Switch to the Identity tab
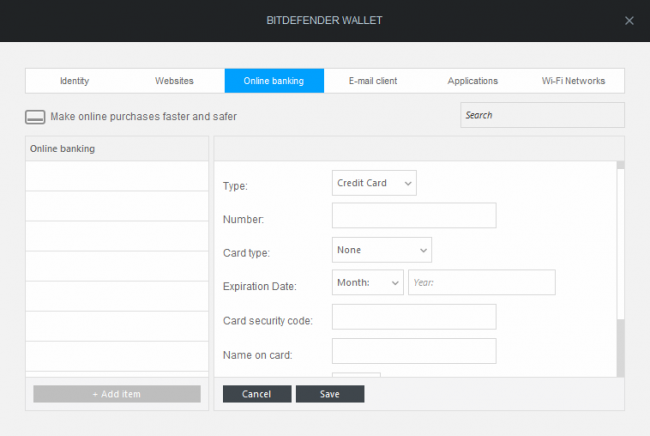 tap(75, 81)
